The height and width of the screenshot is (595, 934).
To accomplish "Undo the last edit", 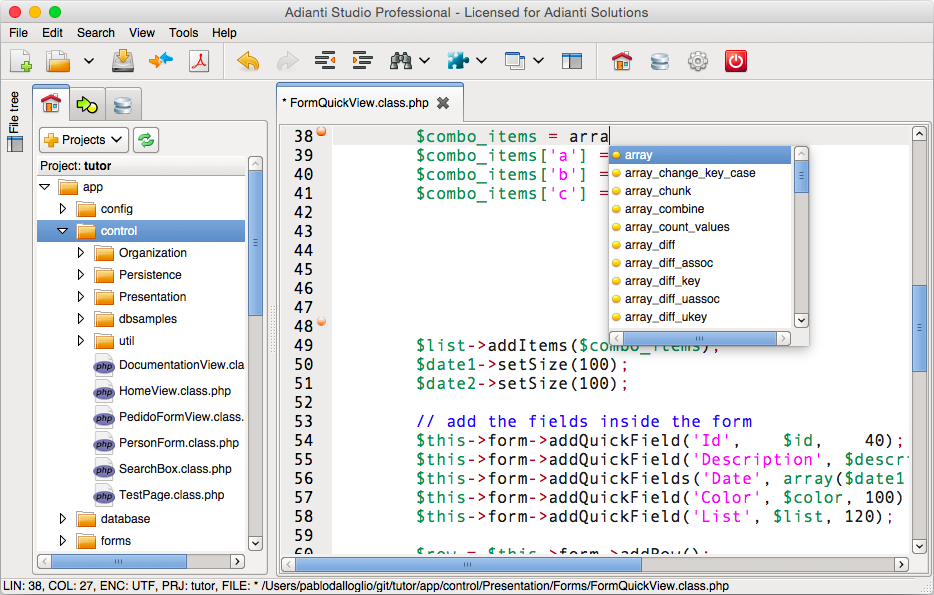I will point(248,61).
